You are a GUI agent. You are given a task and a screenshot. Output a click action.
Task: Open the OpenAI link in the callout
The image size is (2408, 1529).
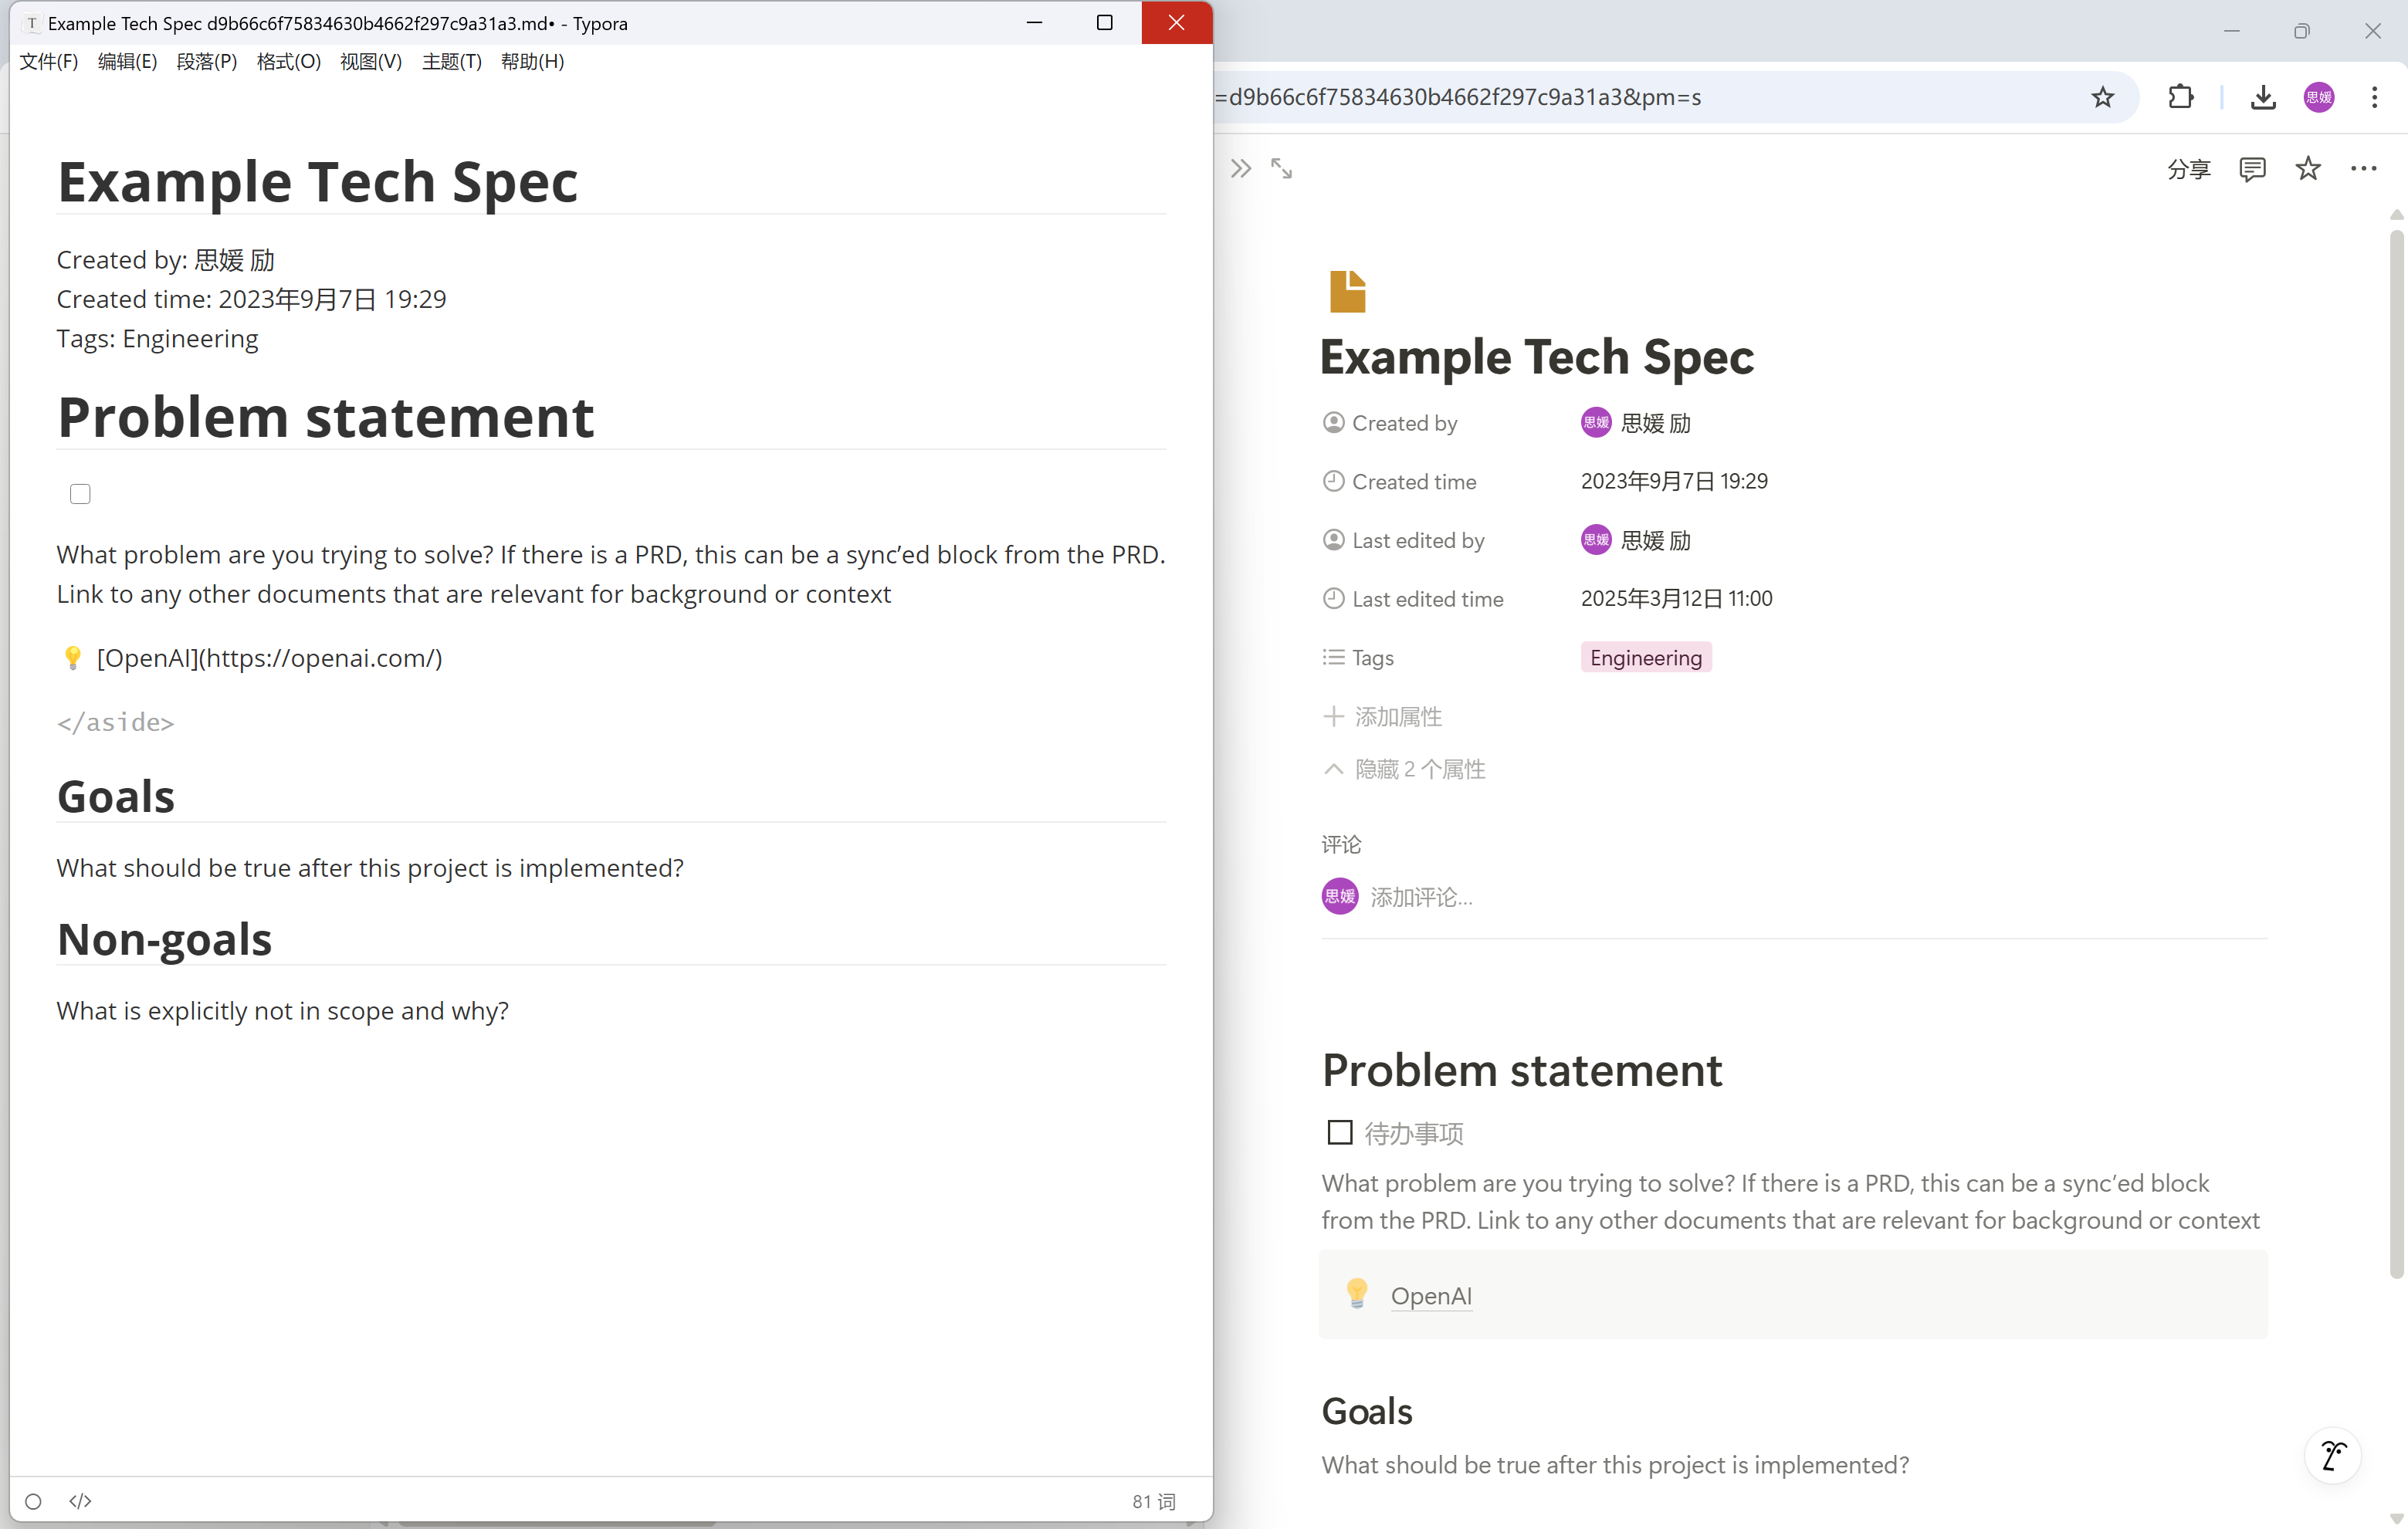[x=1430, y=1296]
